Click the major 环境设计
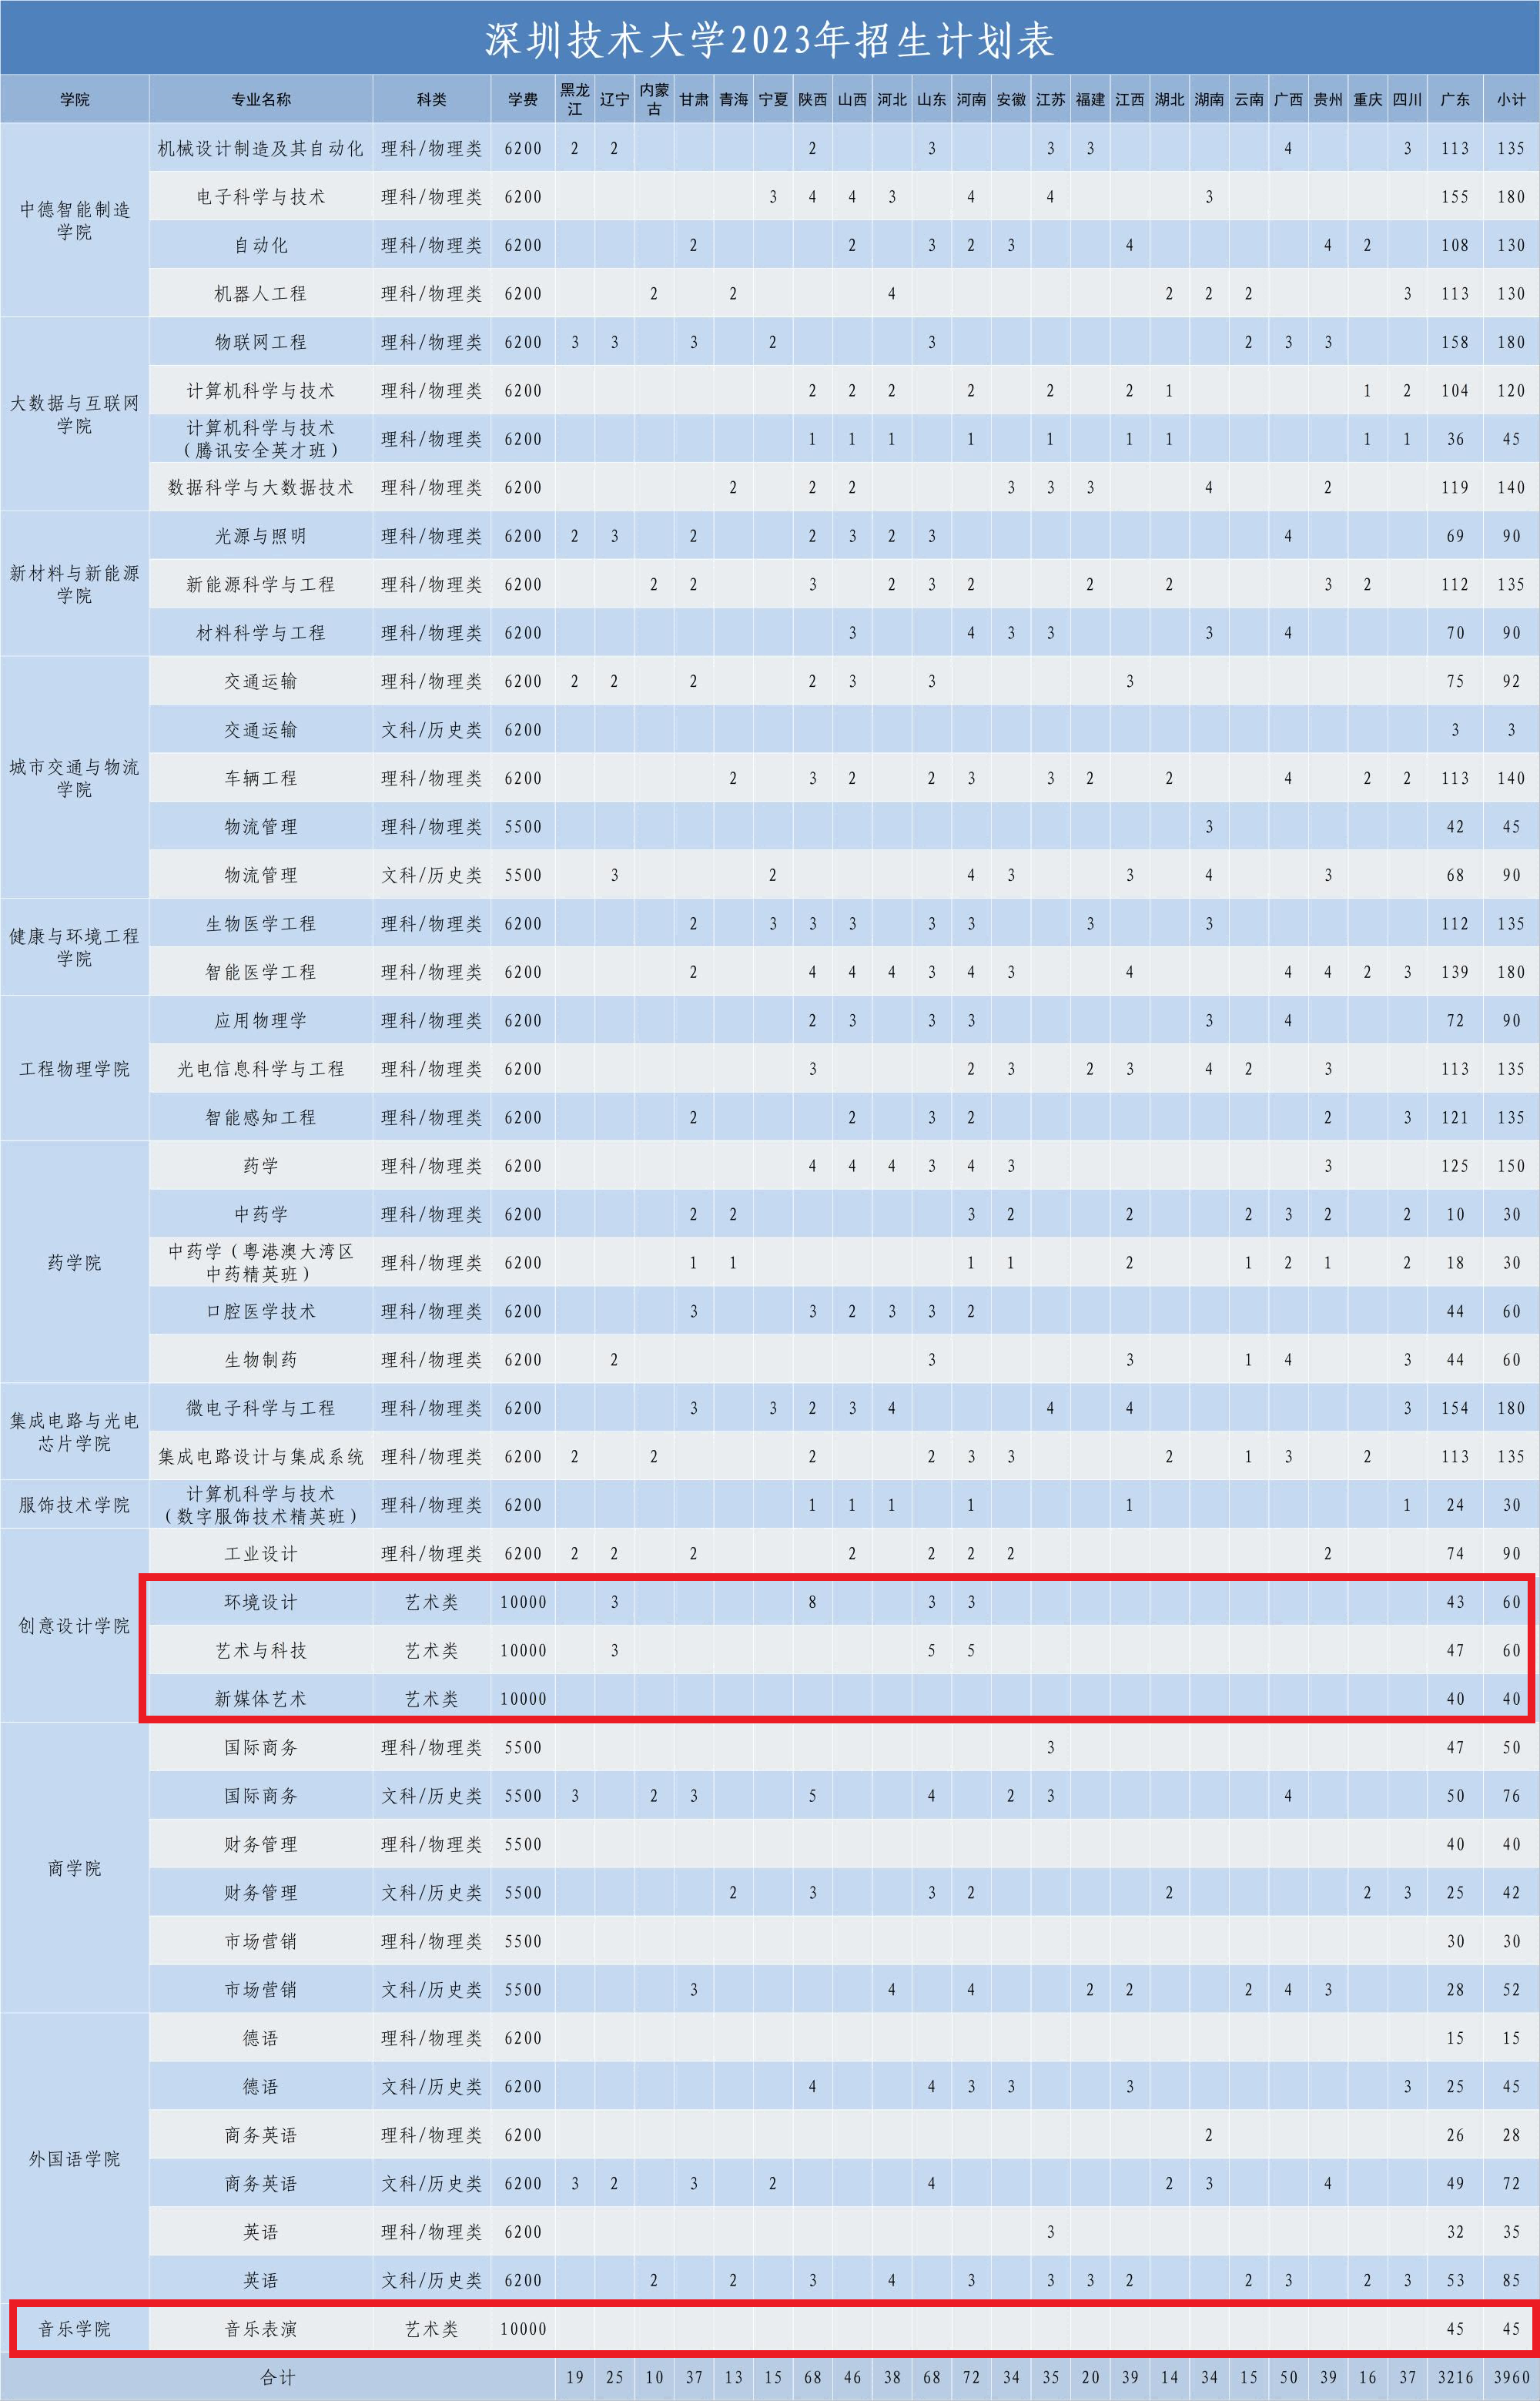 point(261,1602)
